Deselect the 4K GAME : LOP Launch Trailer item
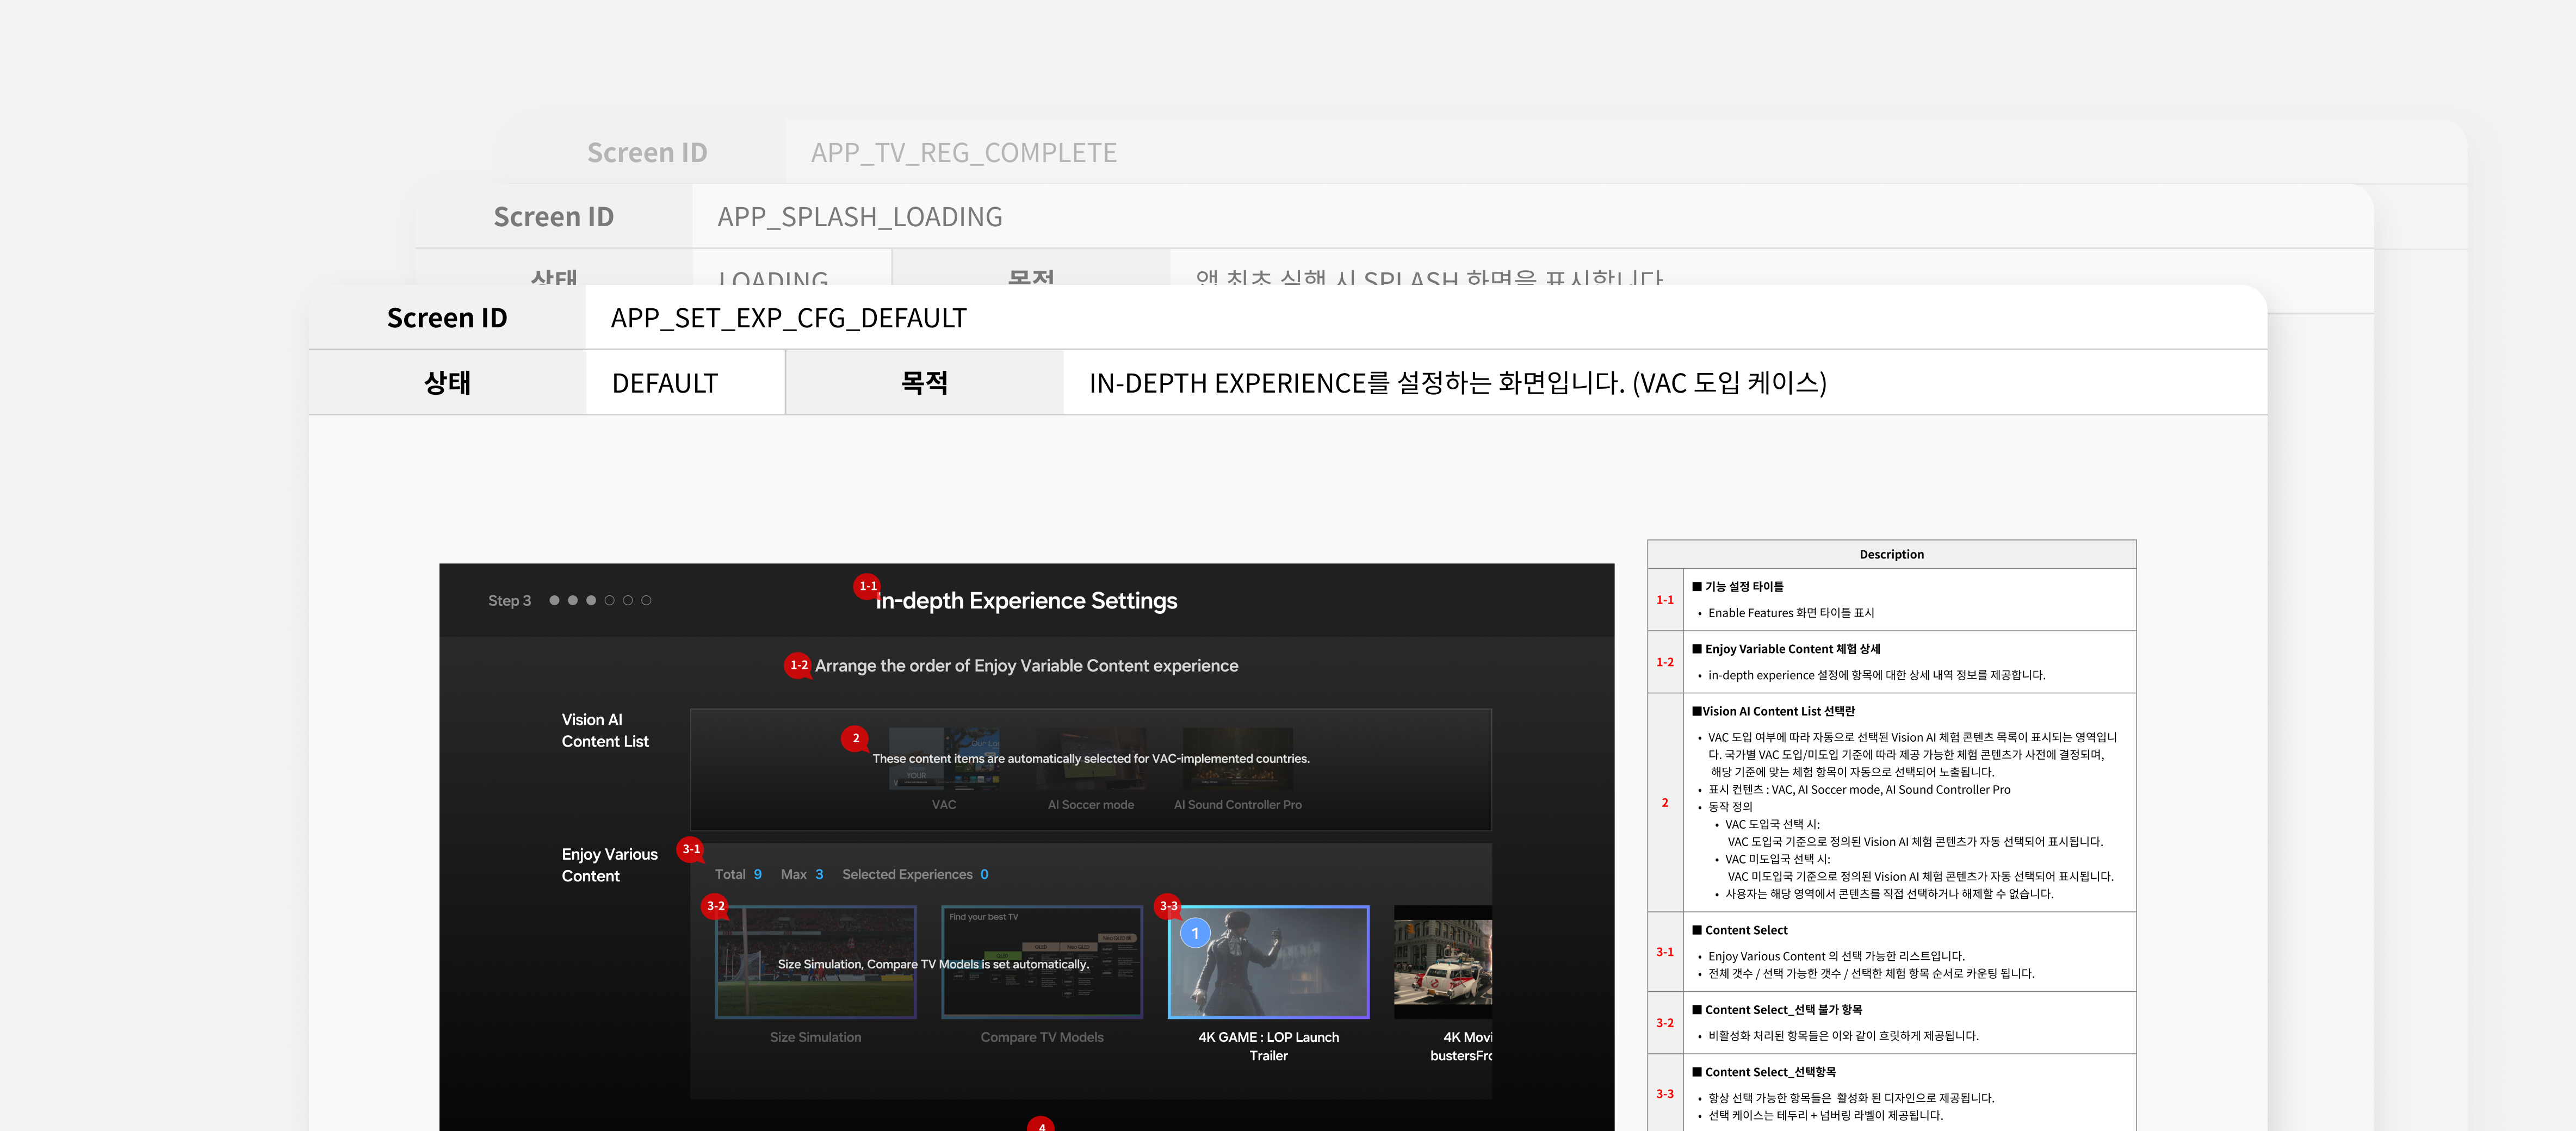 1267,962
